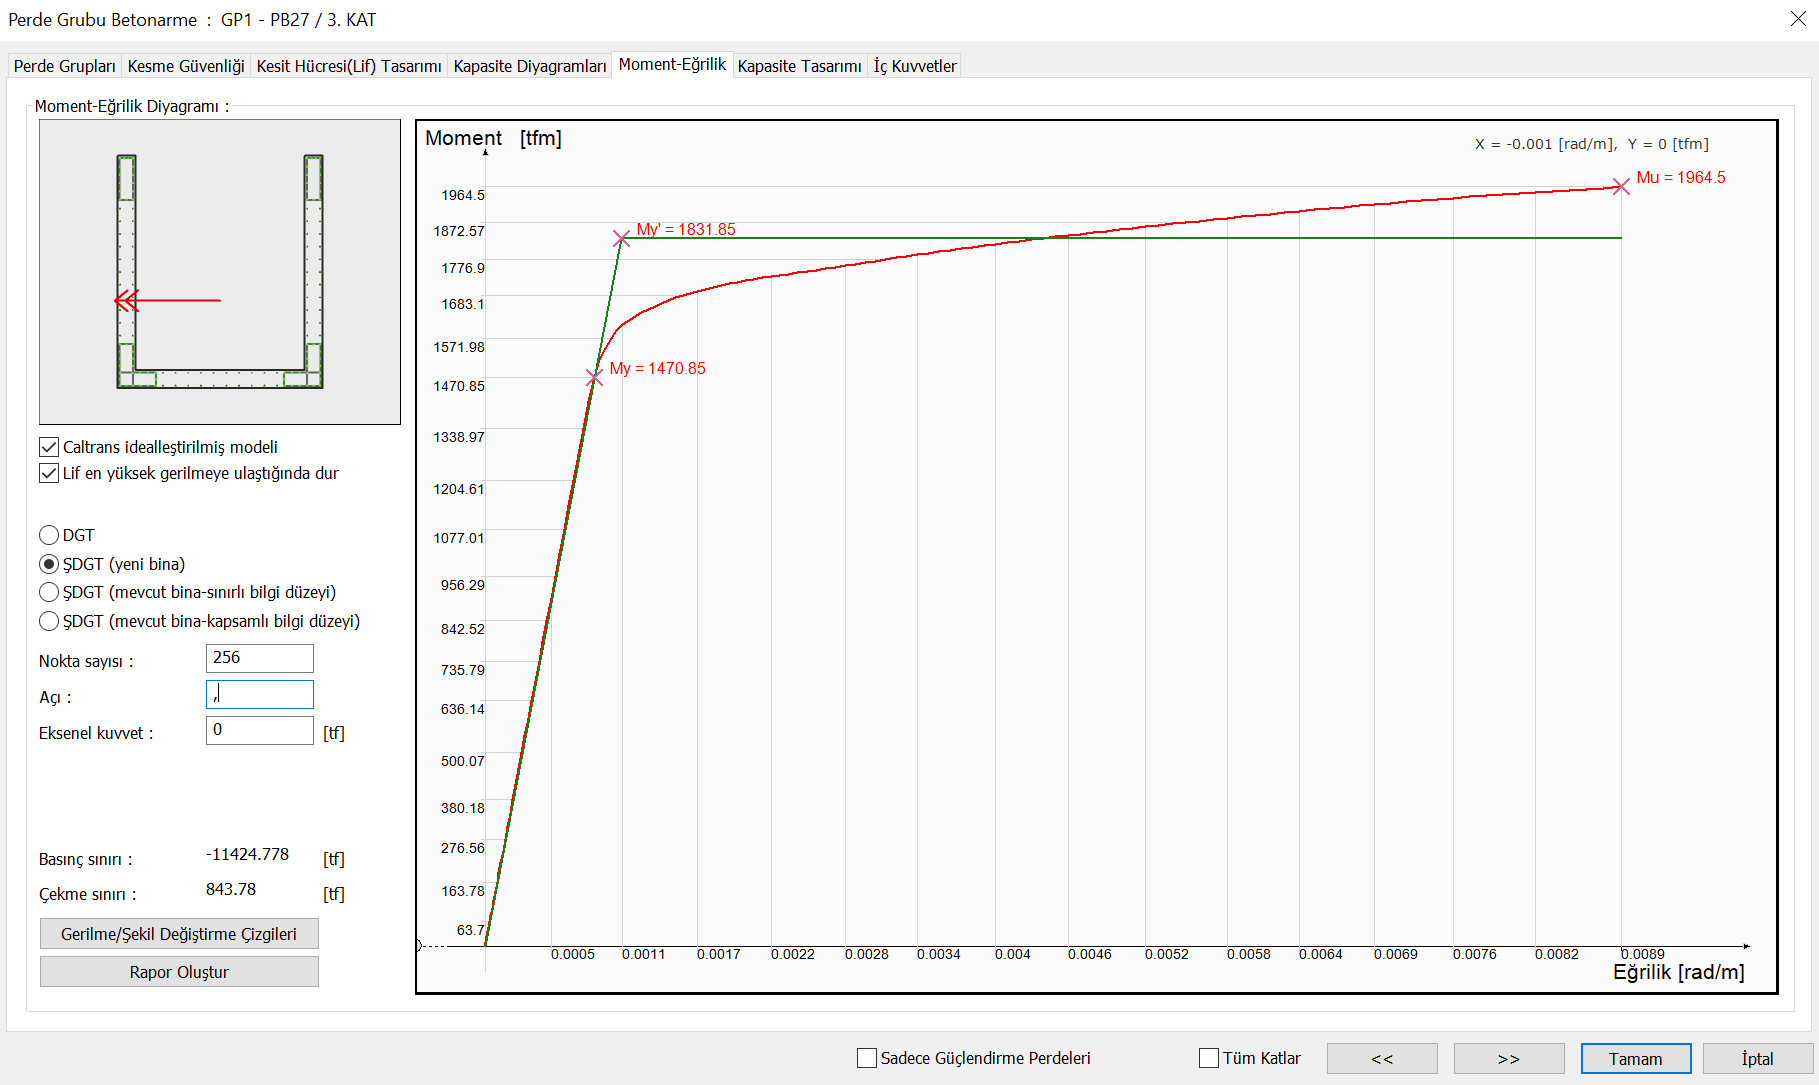Go to previous wall with << button
This screenshot has width=1819, height=1085.
click(1382, 1058)
